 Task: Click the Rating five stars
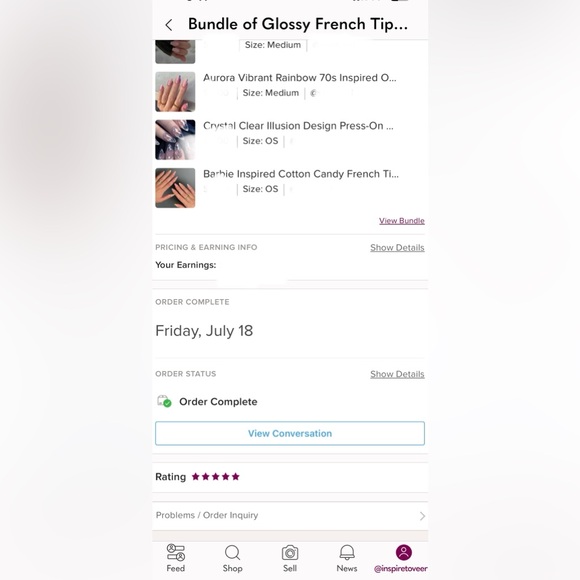pyautogui.click(x=216, y=477)
